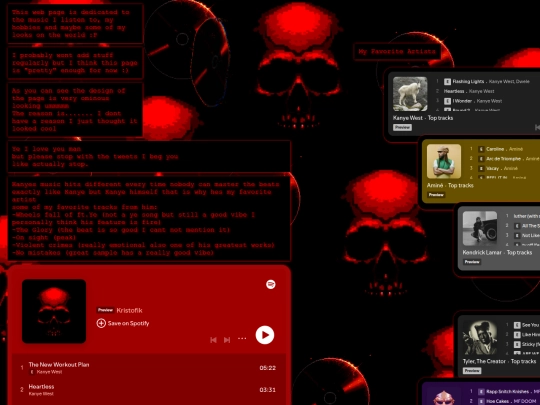Viewport: 540px width, 405px height.
Task: Click Aminé album cover thumbnail
Action: coord(444,161)
